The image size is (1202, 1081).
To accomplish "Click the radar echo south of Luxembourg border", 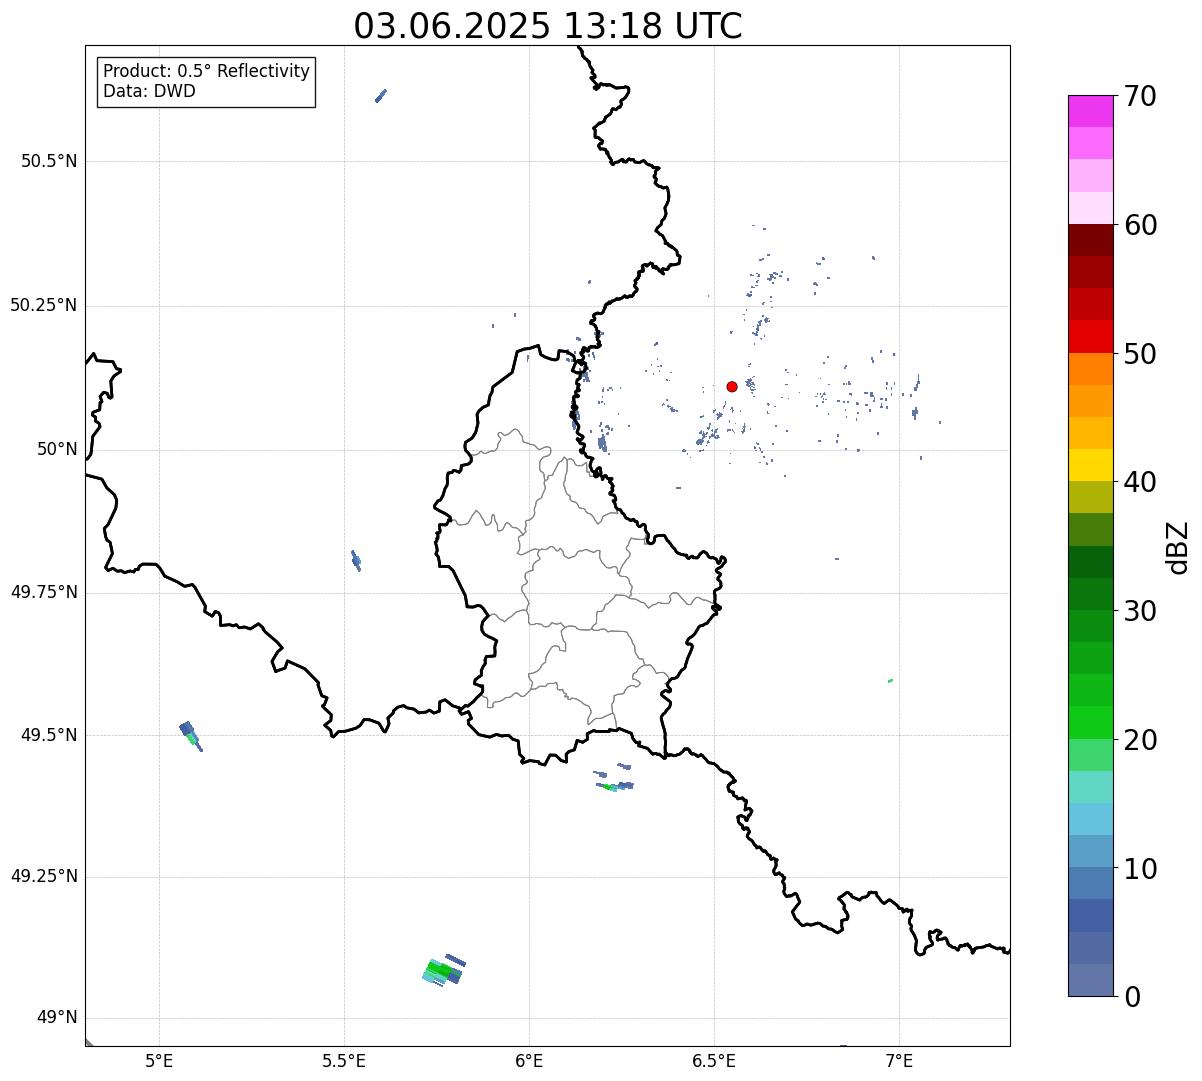I will [x=613, y=779].
